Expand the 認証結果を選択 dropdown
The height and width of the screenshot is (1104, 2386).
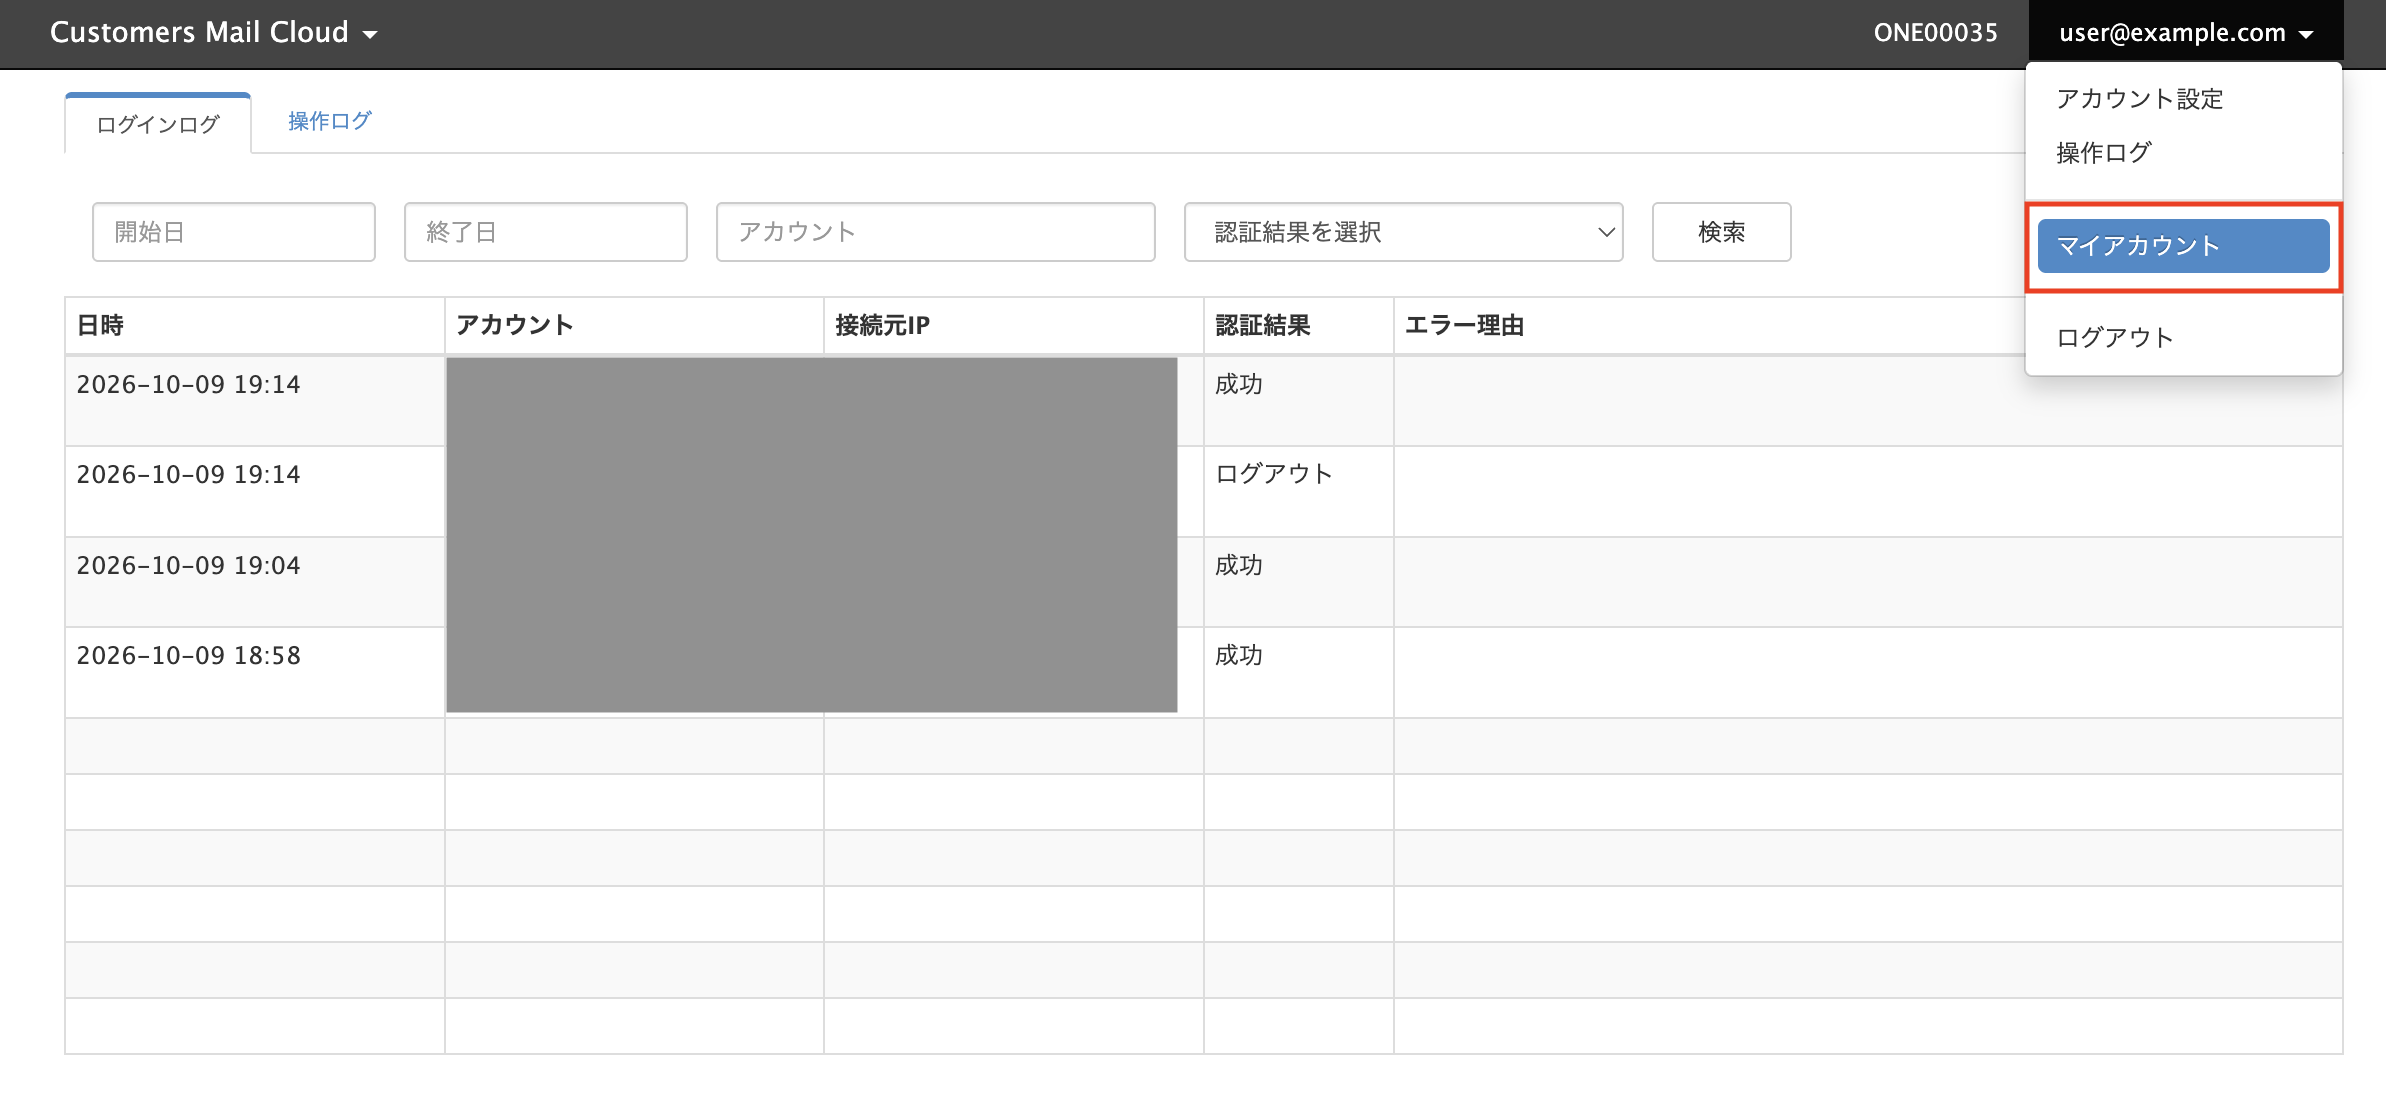tap(1403, 232)
